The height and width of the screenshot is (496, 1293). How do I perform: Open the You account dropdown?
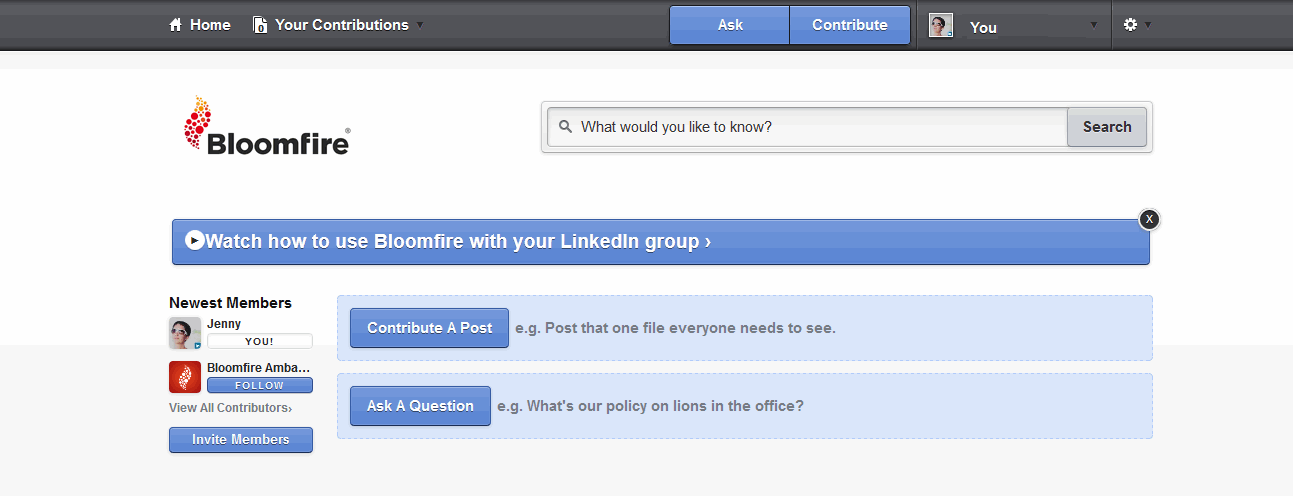(1094, 26)
